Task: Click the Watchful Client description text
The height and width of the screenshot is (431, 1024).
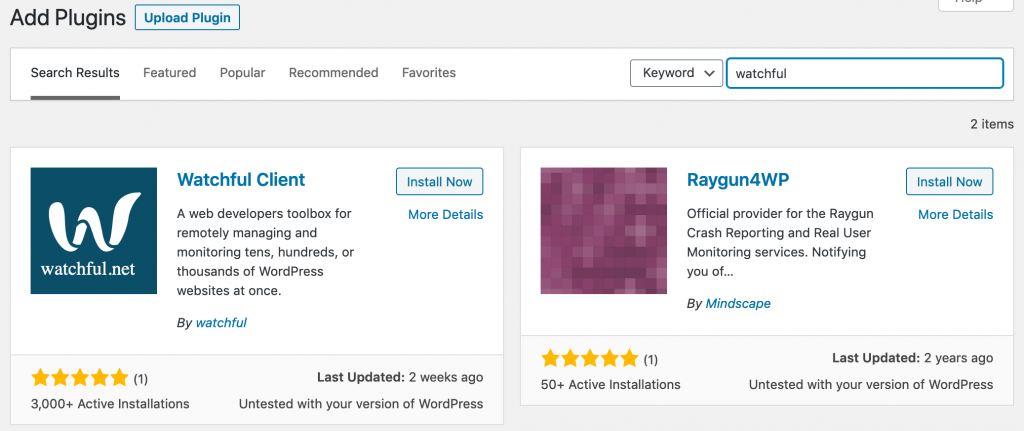Action: pos(265,252)
